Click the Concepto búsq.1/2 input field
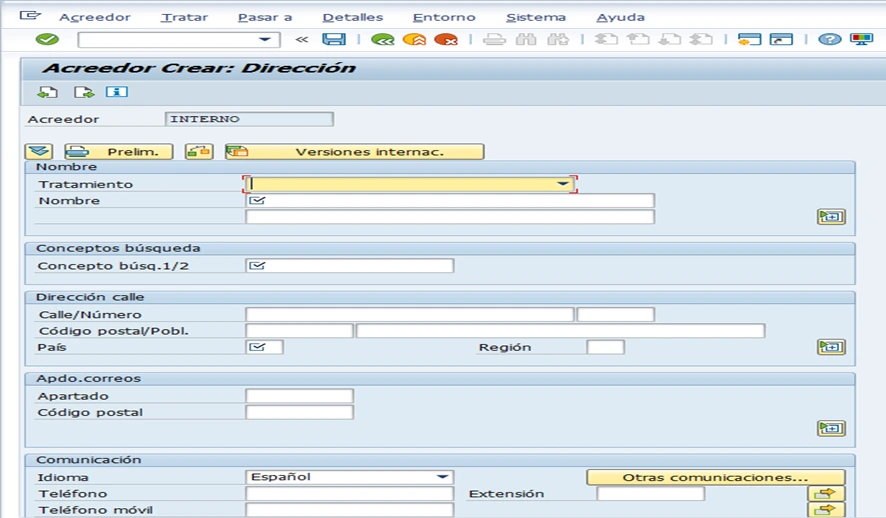This screenshot has height=518, width=886. pyautogui.click(x=349, y=265)
